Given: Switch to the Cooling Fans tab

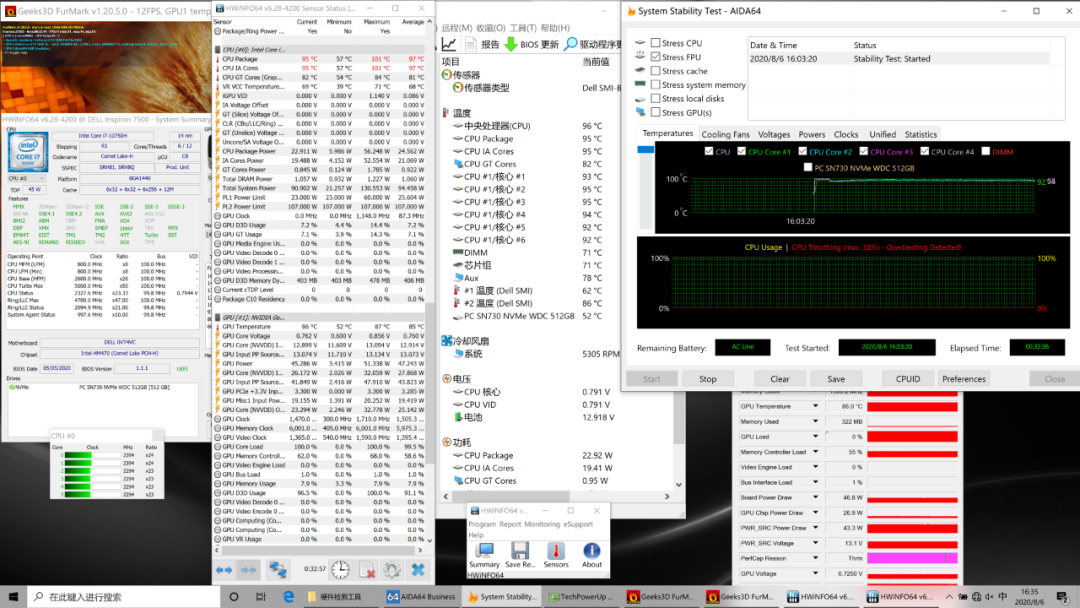Looking at the screenshot, I should 725,134.
